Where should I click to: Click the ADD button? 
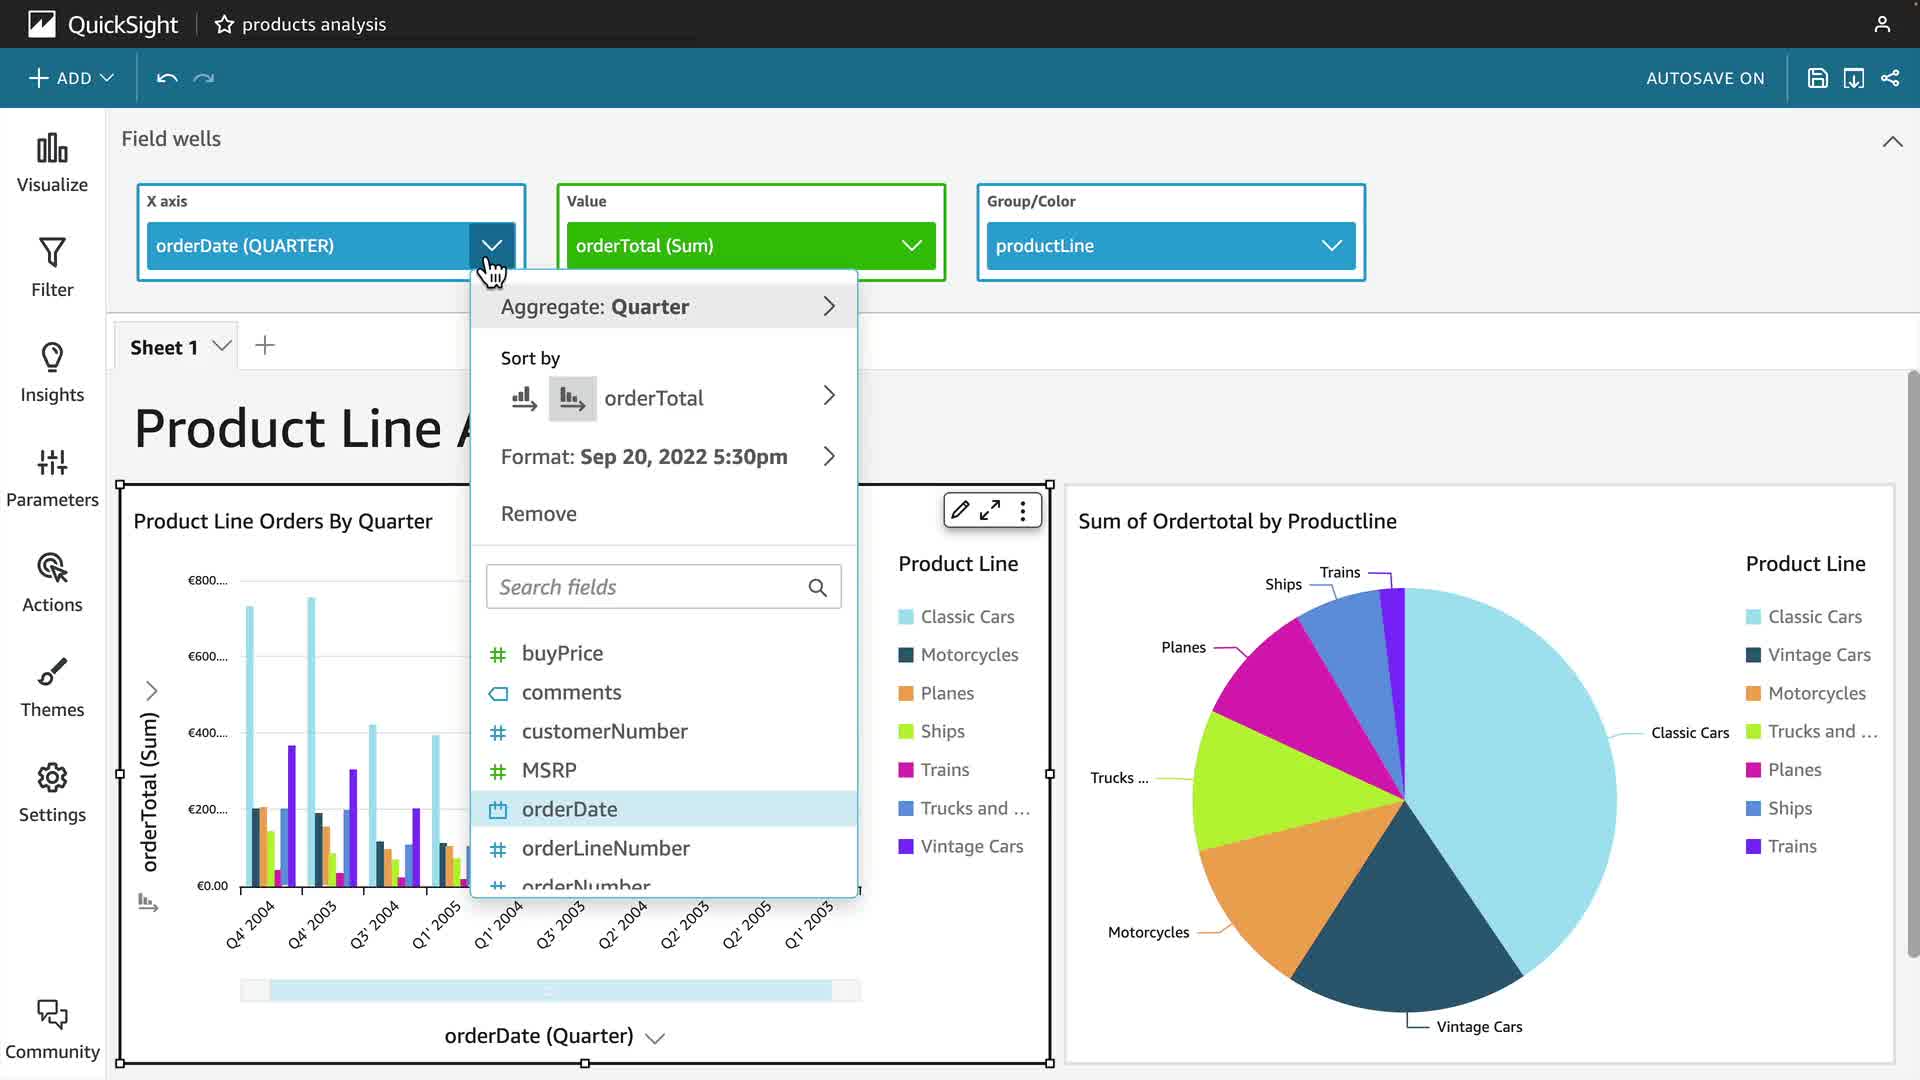pos(71,78)
